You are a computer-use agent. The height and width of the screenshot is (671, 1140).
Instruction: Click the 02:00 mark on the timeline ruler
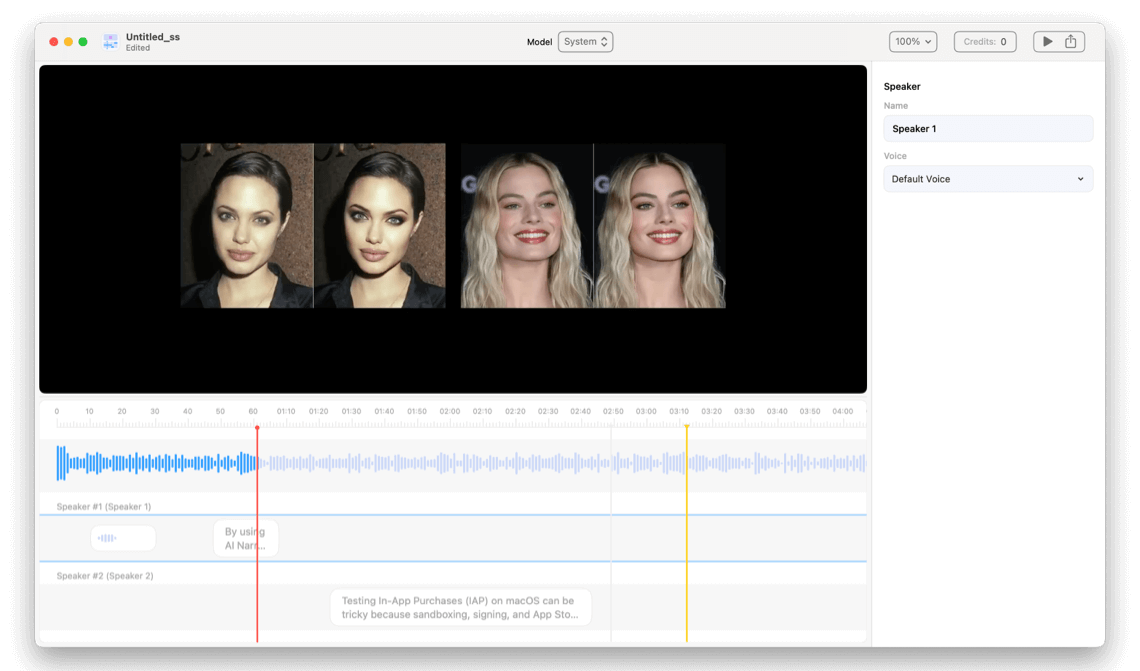(x=450, y=412)
